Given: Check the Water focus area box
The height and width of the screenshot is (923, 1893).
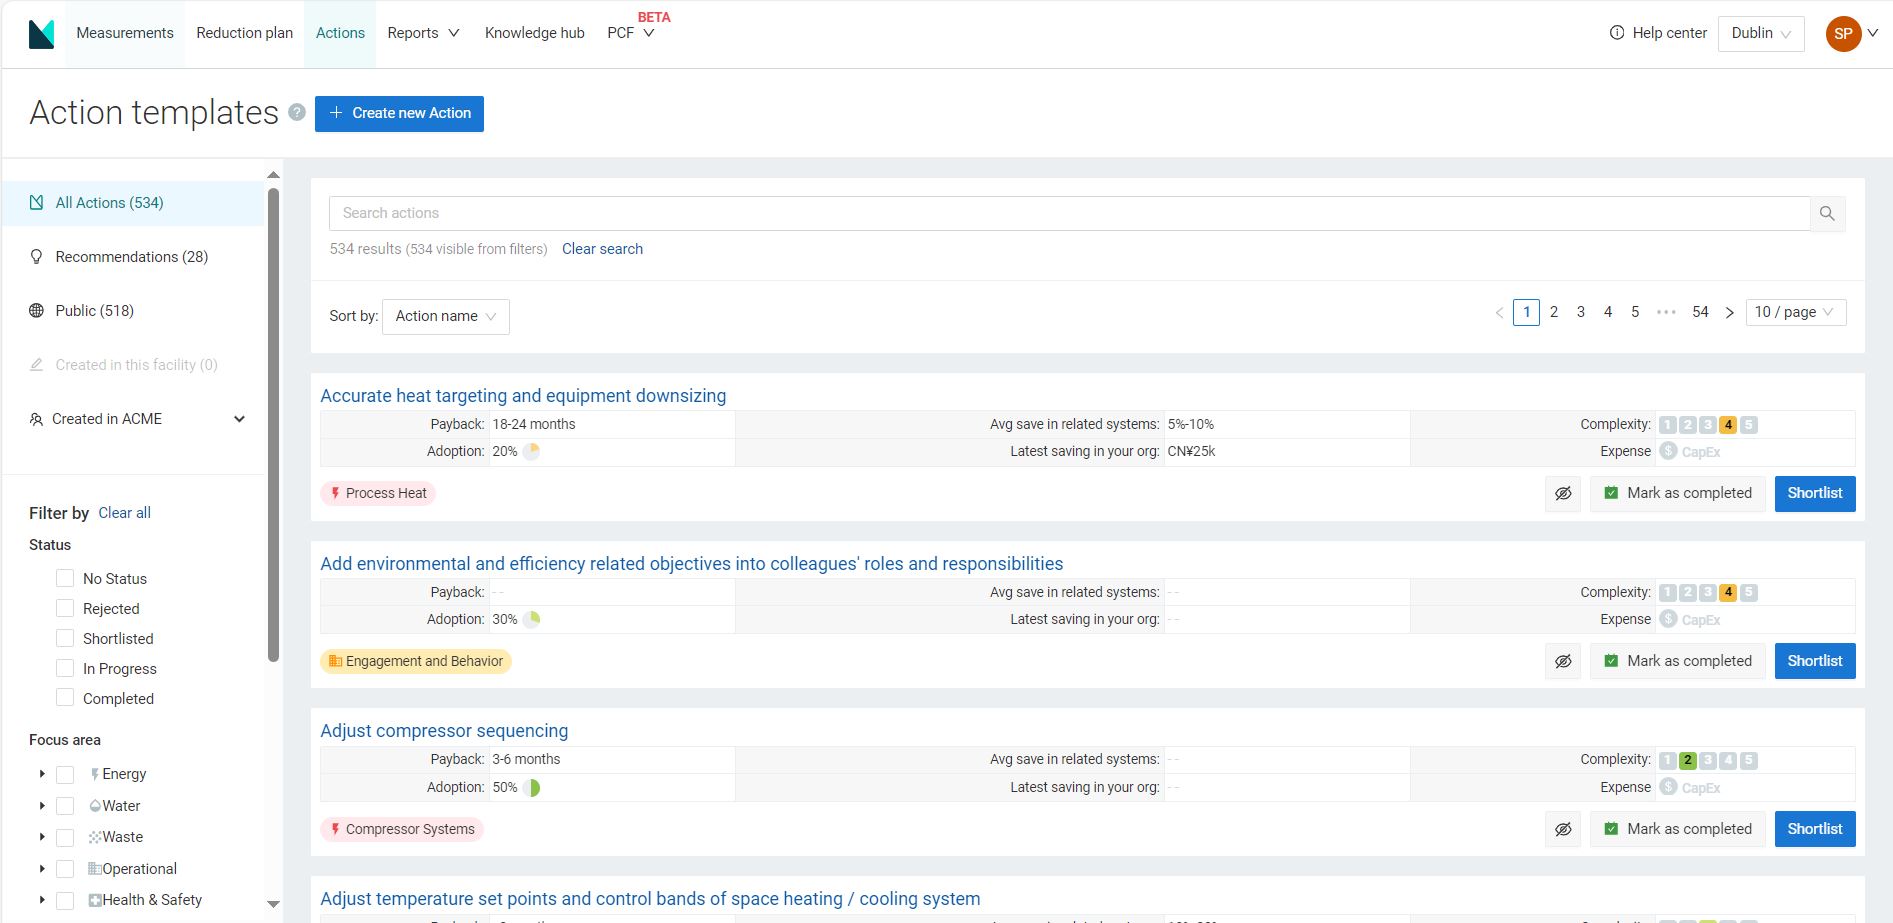Looking at the screenshot, I should tap(65, 806).
